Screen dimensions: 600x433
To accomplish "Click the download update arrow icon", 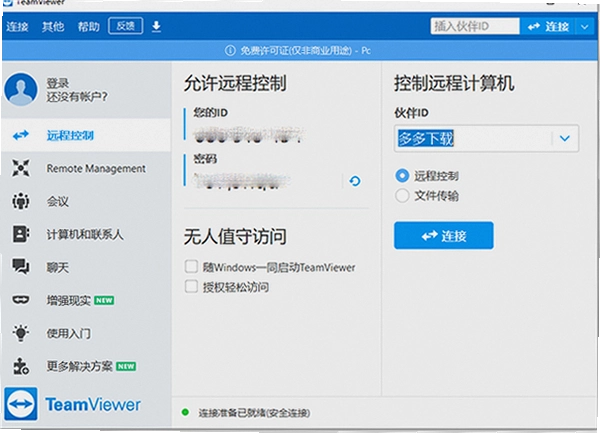I will pos(156,26).
